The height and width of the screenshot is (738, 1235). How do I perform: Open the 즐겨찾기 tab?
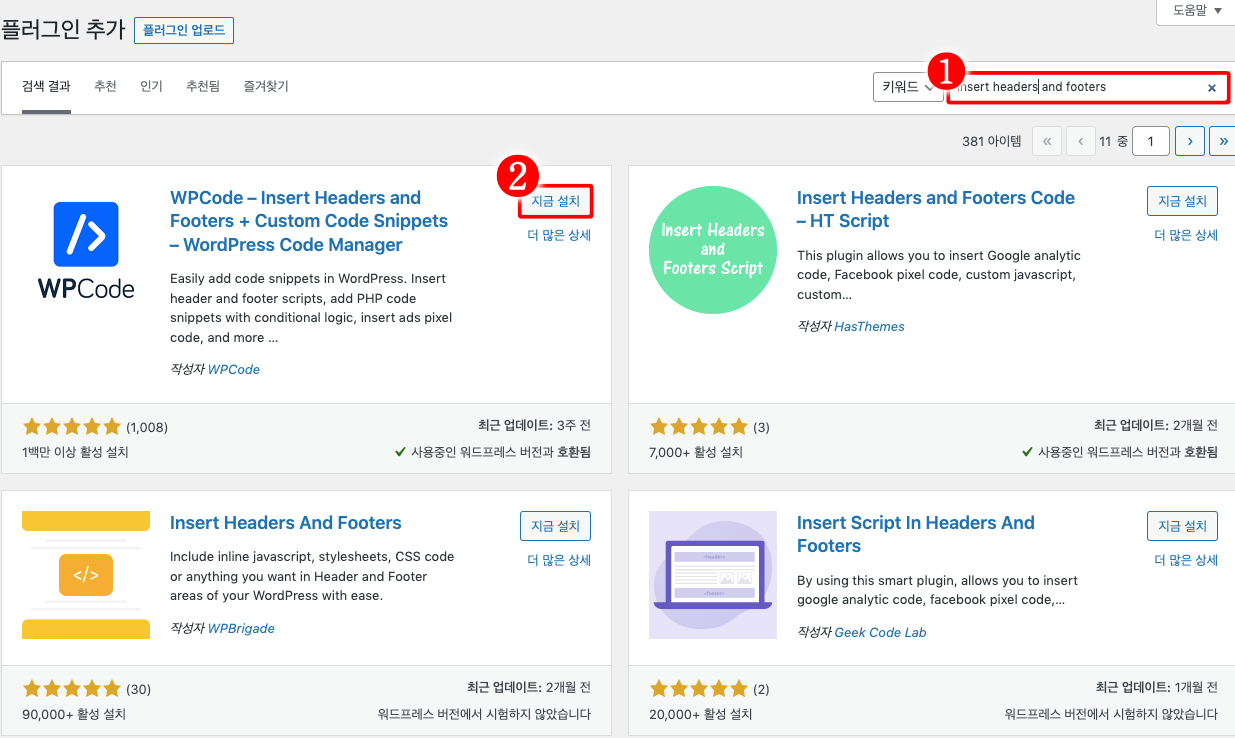266,87
